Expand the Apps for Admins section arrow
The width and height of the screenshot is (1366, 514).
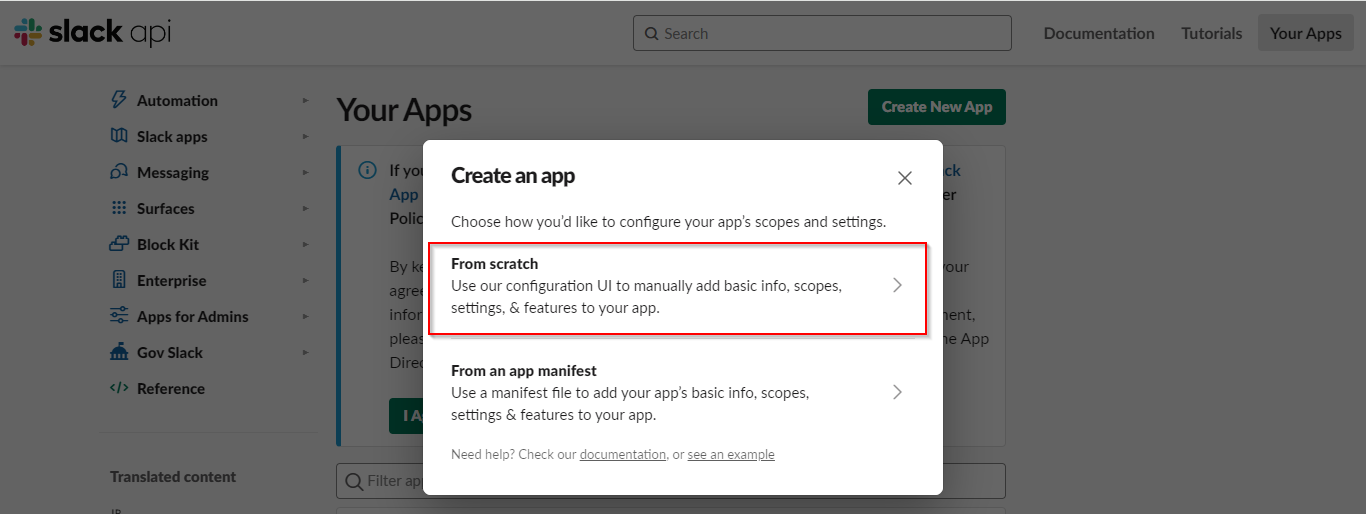306,316
